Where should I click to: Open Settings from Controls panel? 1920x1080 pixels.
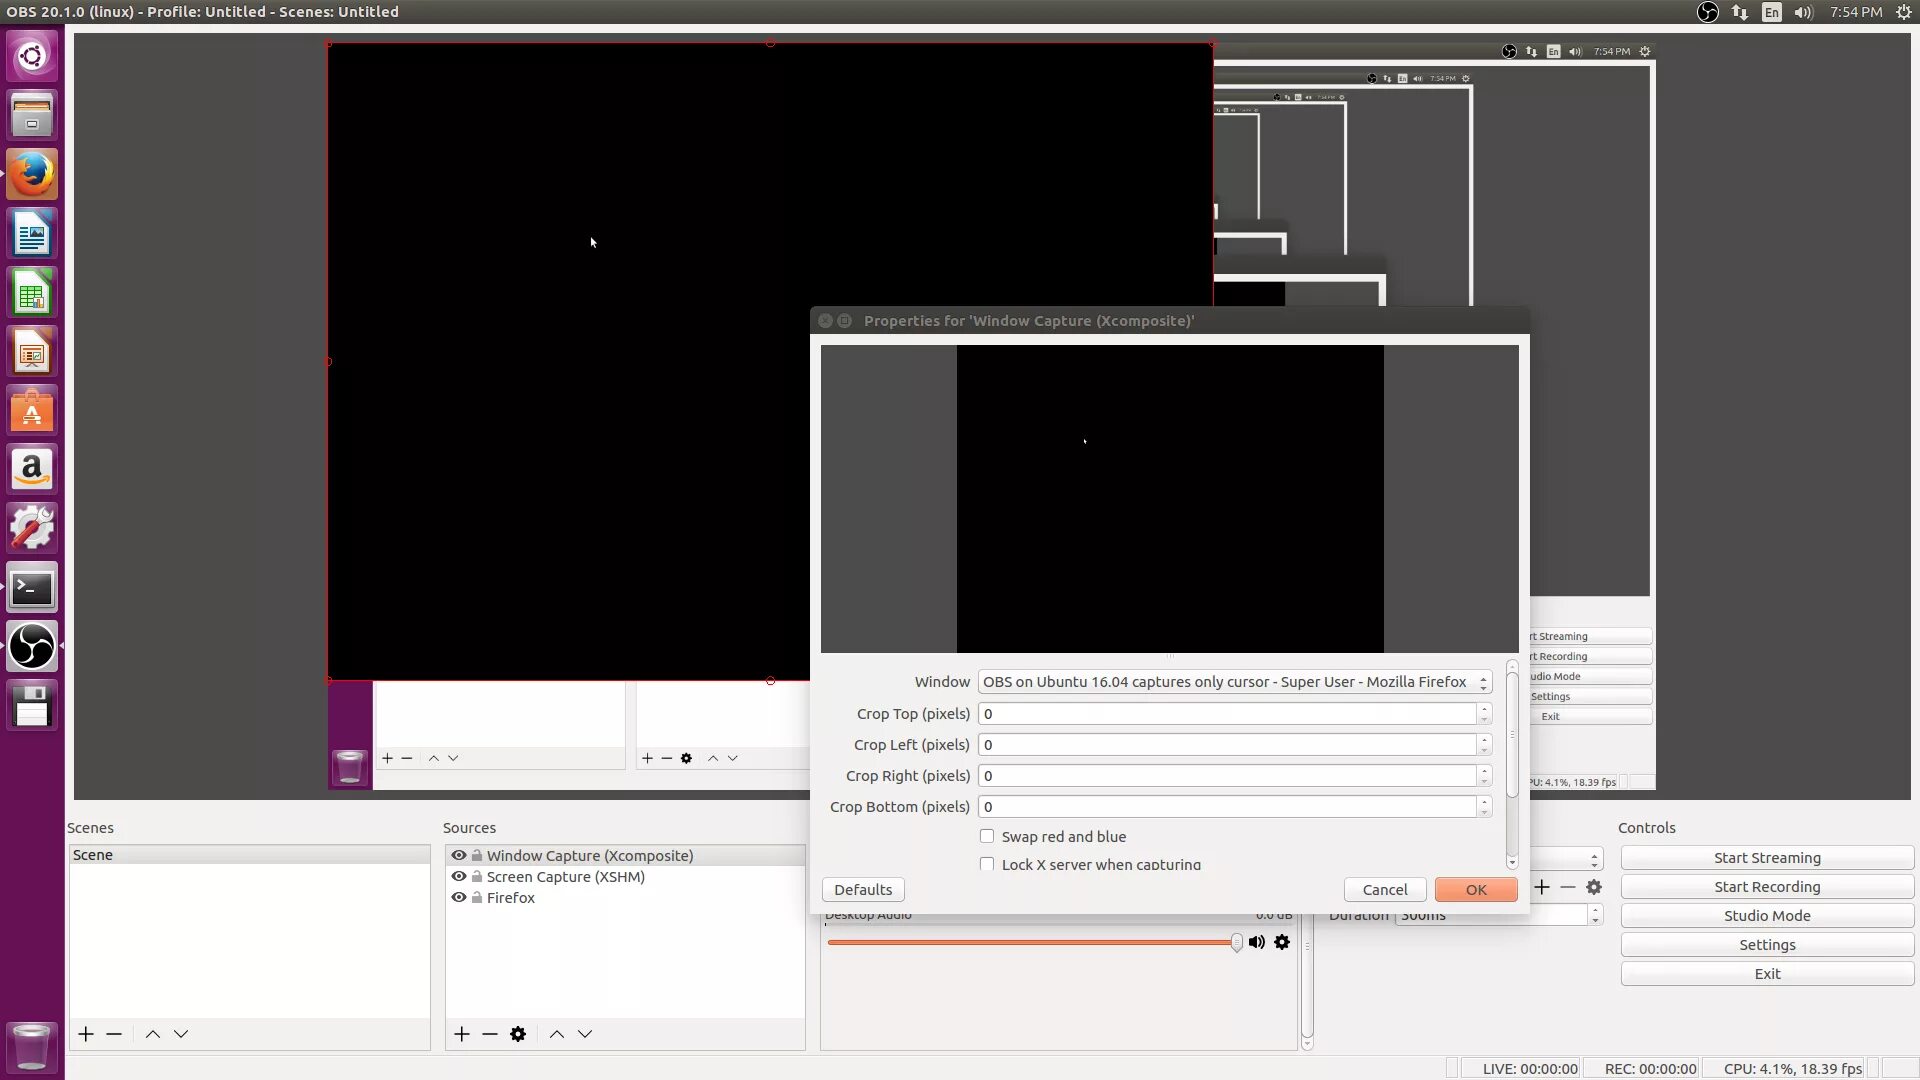[x=1766, y=943]
